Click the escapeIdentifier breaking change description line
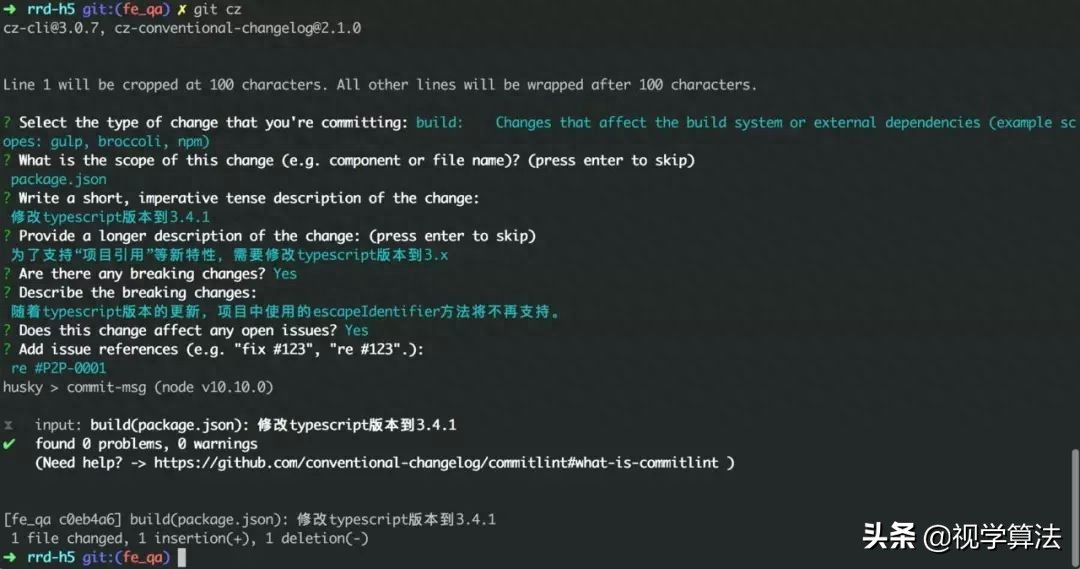The height and width of the screenshot is (569, 1080). pos(286,312)
